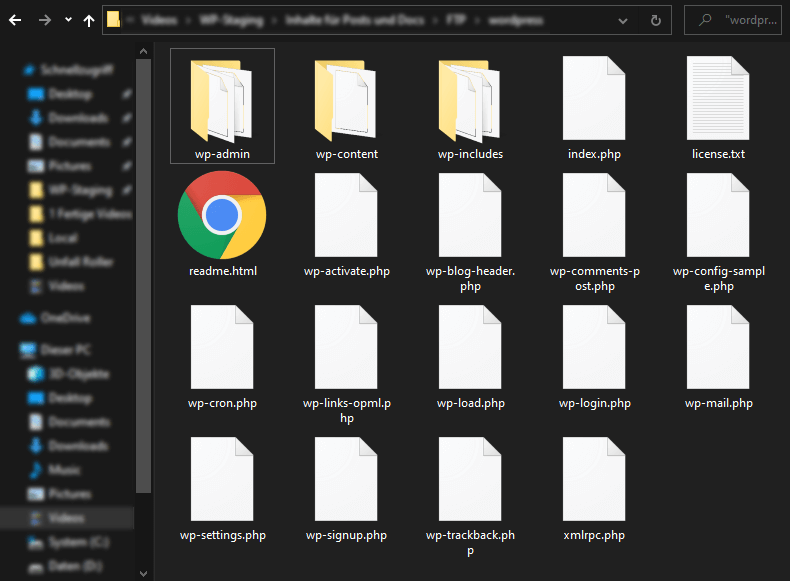
Task: Go forward in folder history
Action: (x=44, y=20)
